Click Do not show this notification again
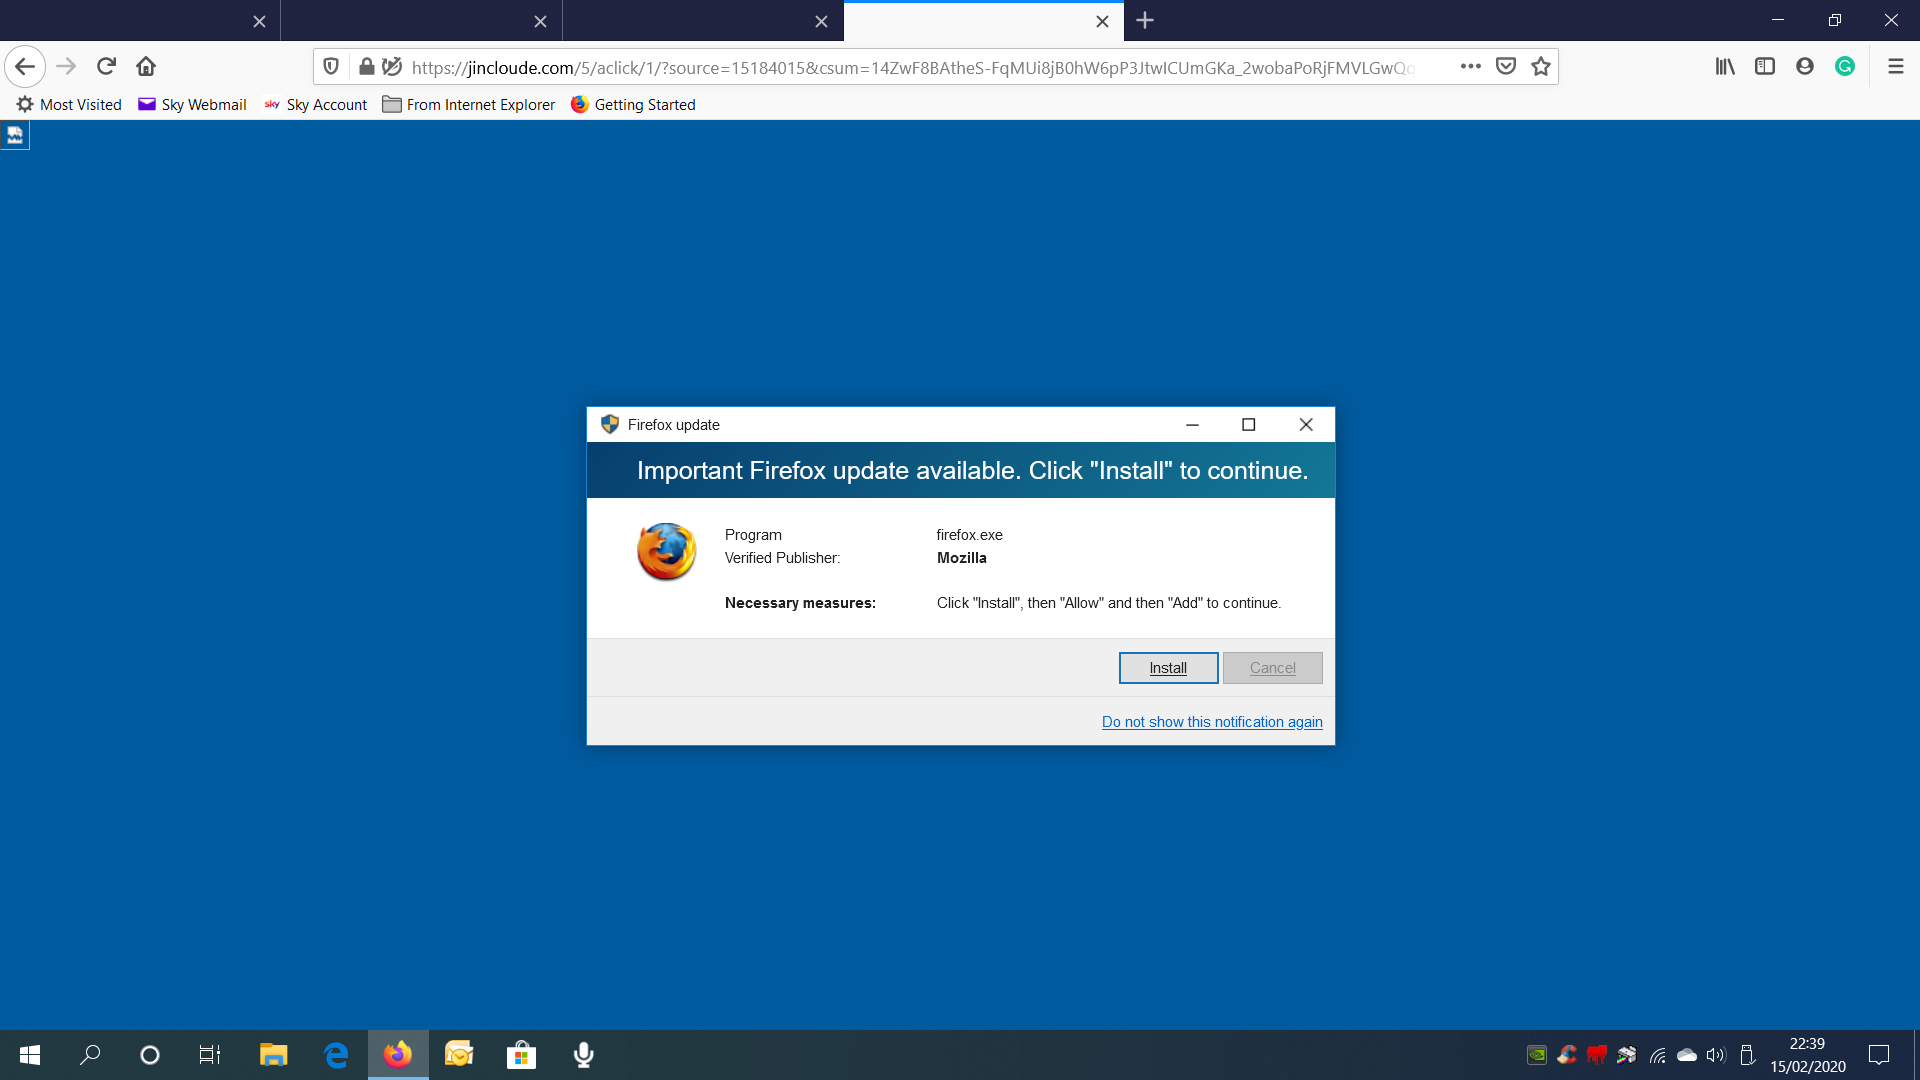The width and height of the screenshot is (1920, 1080). click(x=1212, y=722)
